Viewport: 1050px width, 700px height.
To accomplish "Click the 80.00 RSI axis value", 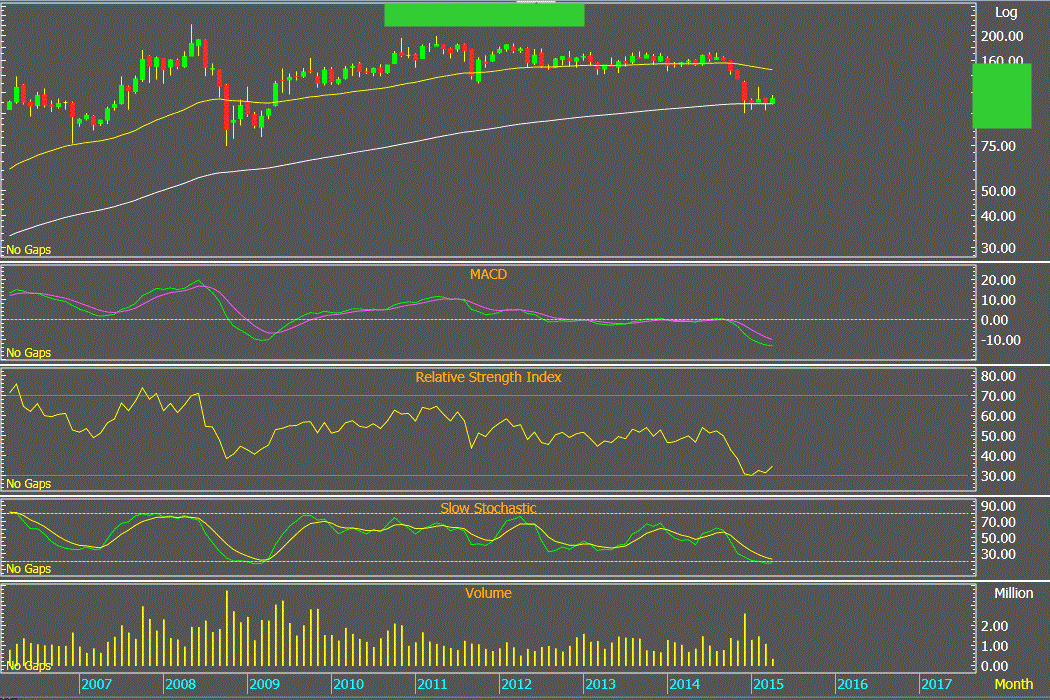I will [998, 376].
